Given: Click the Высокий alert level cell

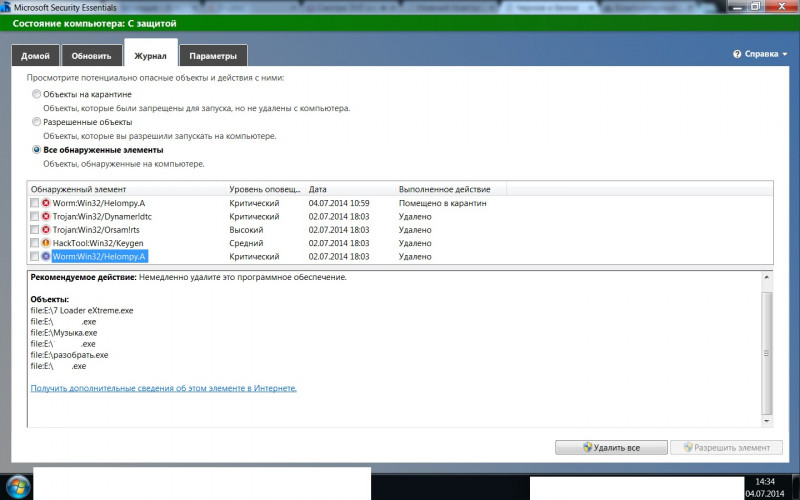Looking at the screenshot, I should pos(246,230).
